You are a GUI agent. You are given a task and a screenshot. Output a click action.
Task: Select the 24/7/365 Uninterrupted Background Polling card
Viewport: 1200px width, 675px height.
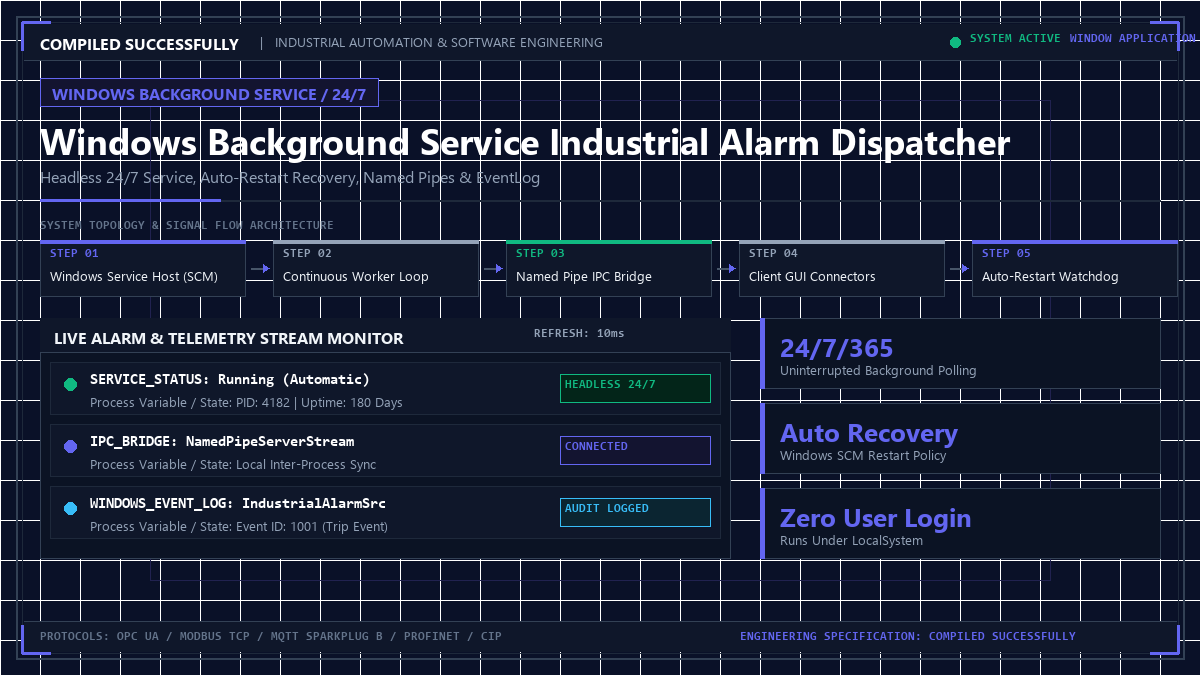(x=961, y=354)
